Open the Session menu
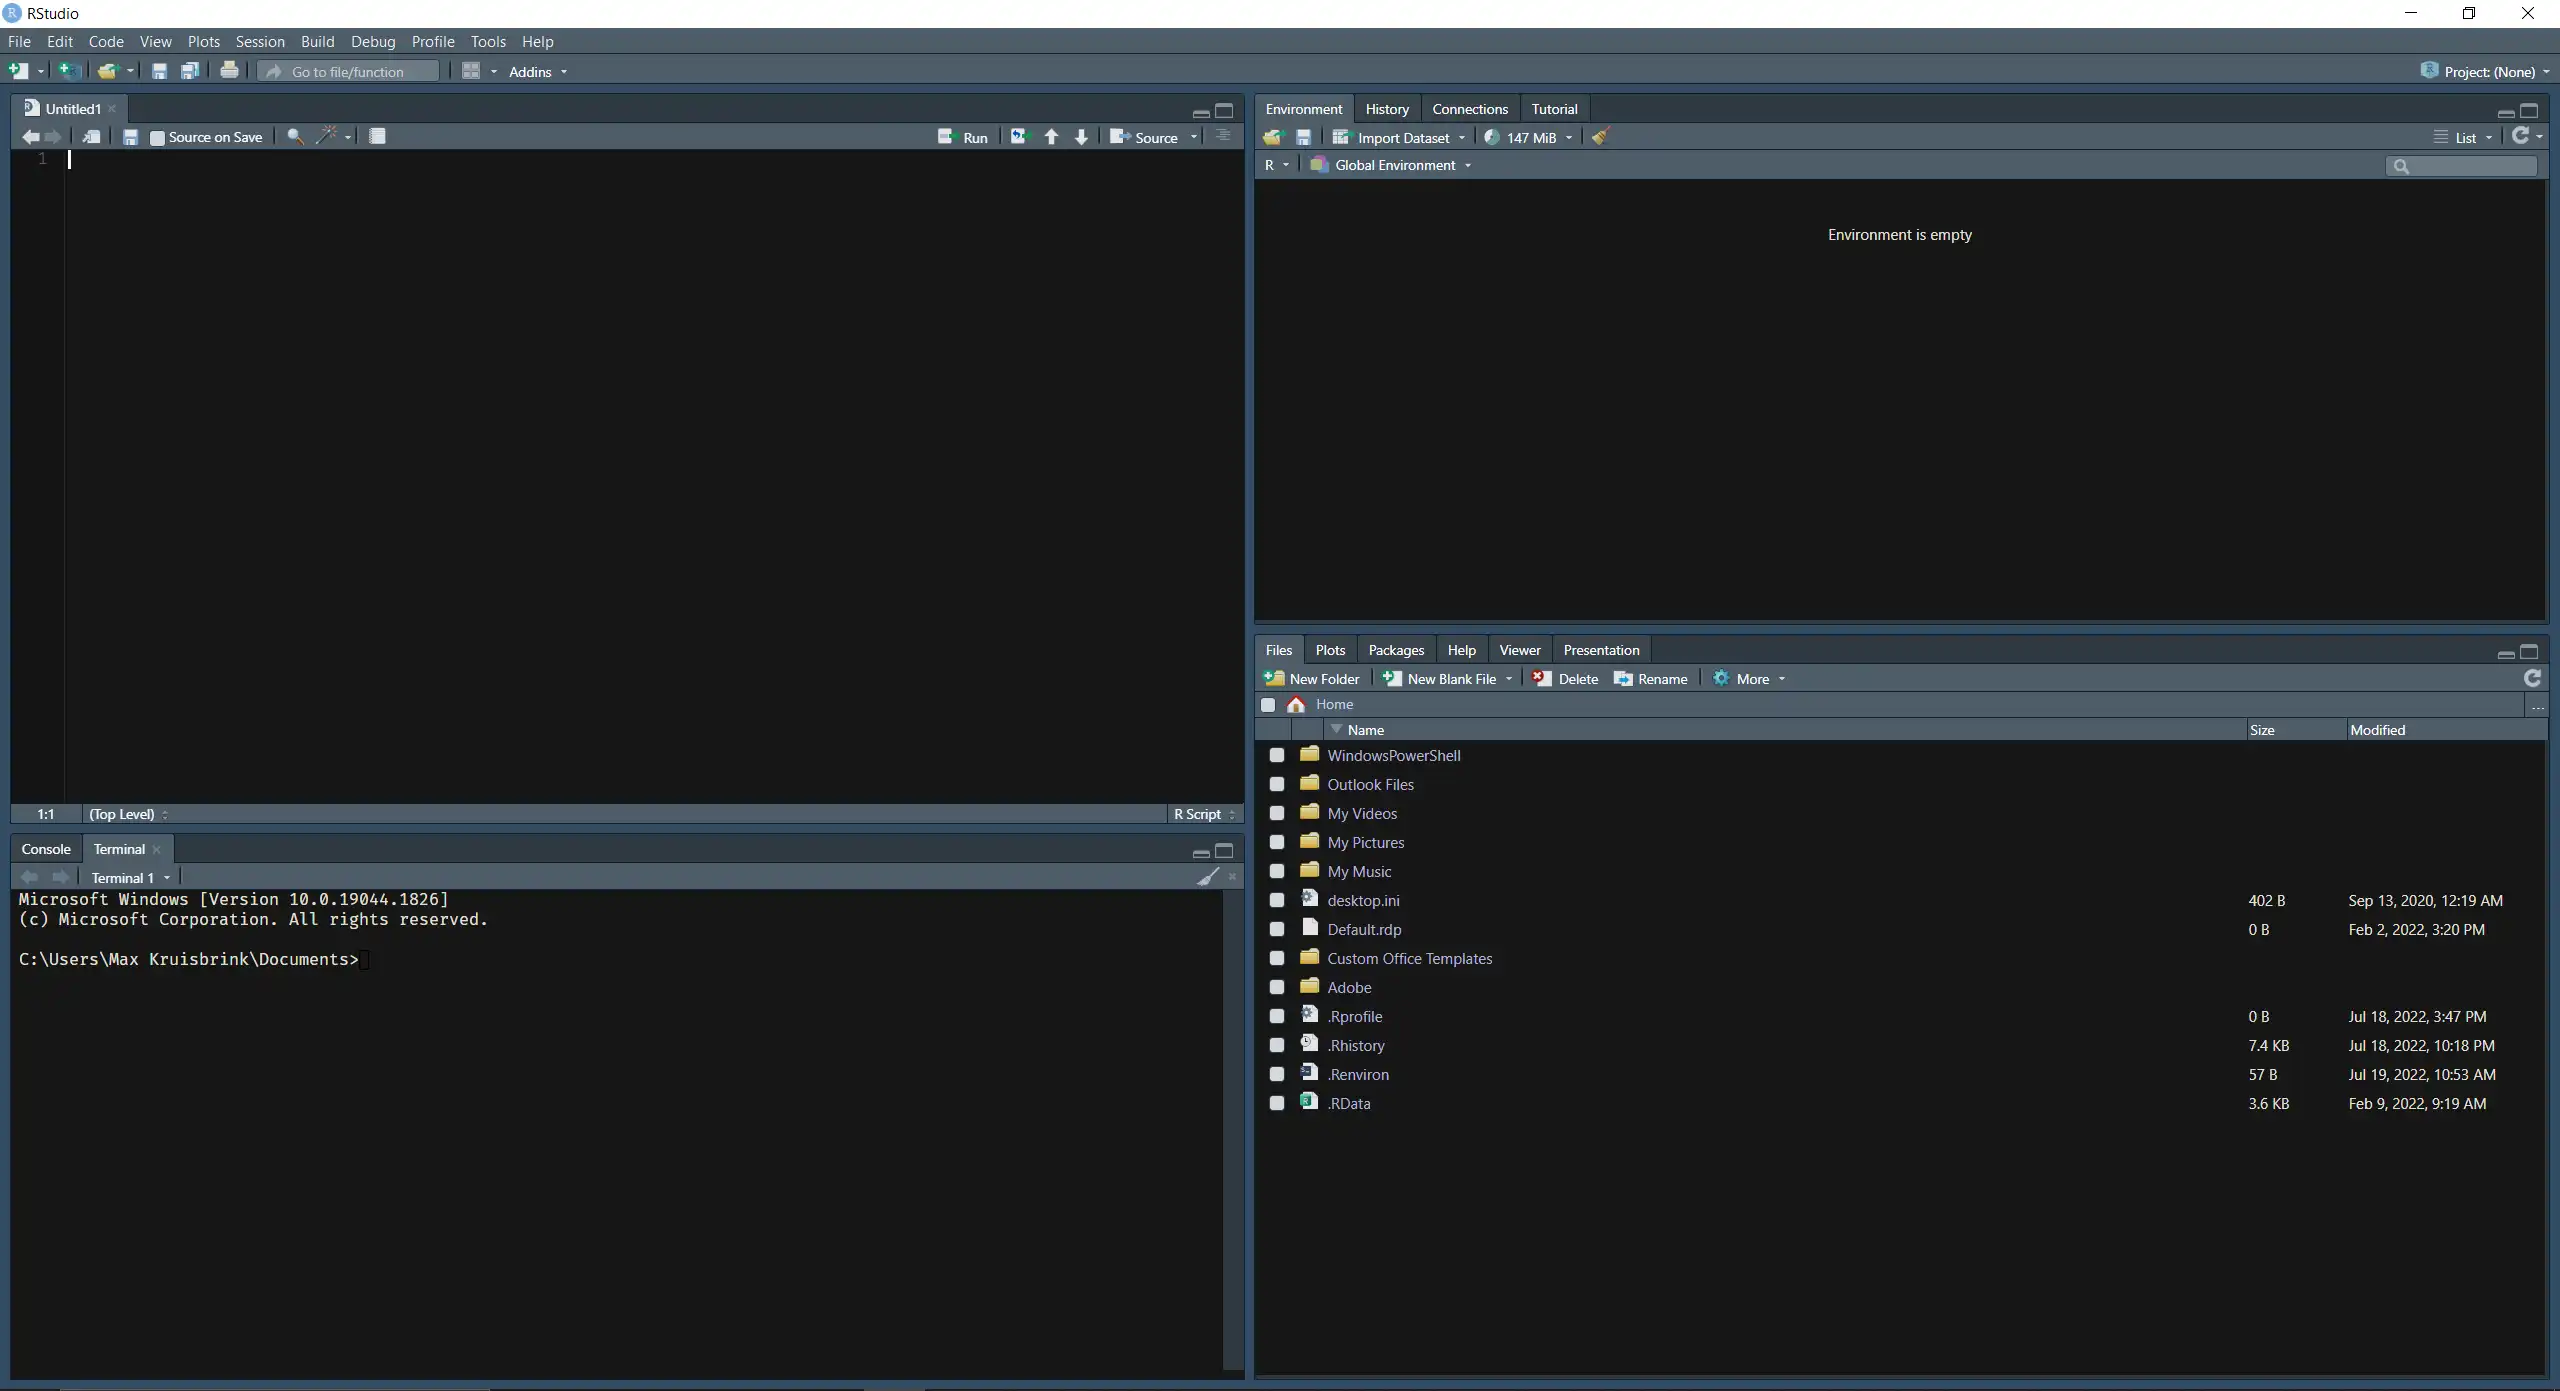The height and width of the screenshot is (1391, 2560). click(x=260, y=41)
